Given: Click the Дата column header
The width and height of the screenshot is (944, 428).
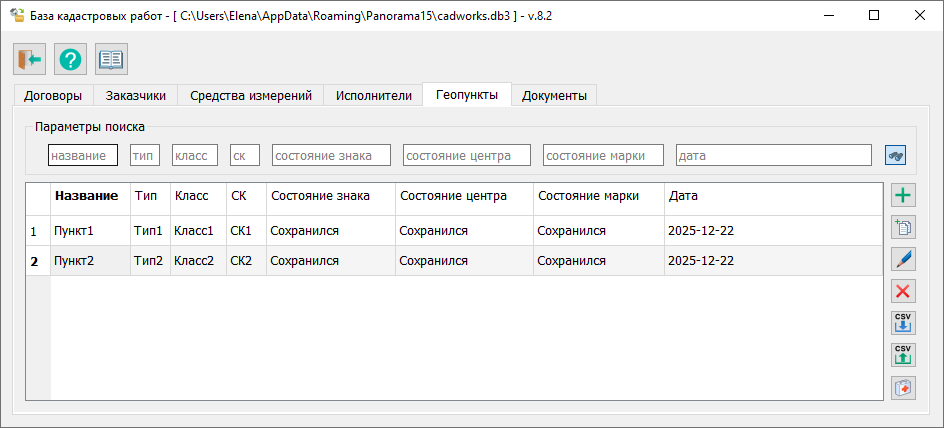Looking at the screenshot, I should [774, 199].
